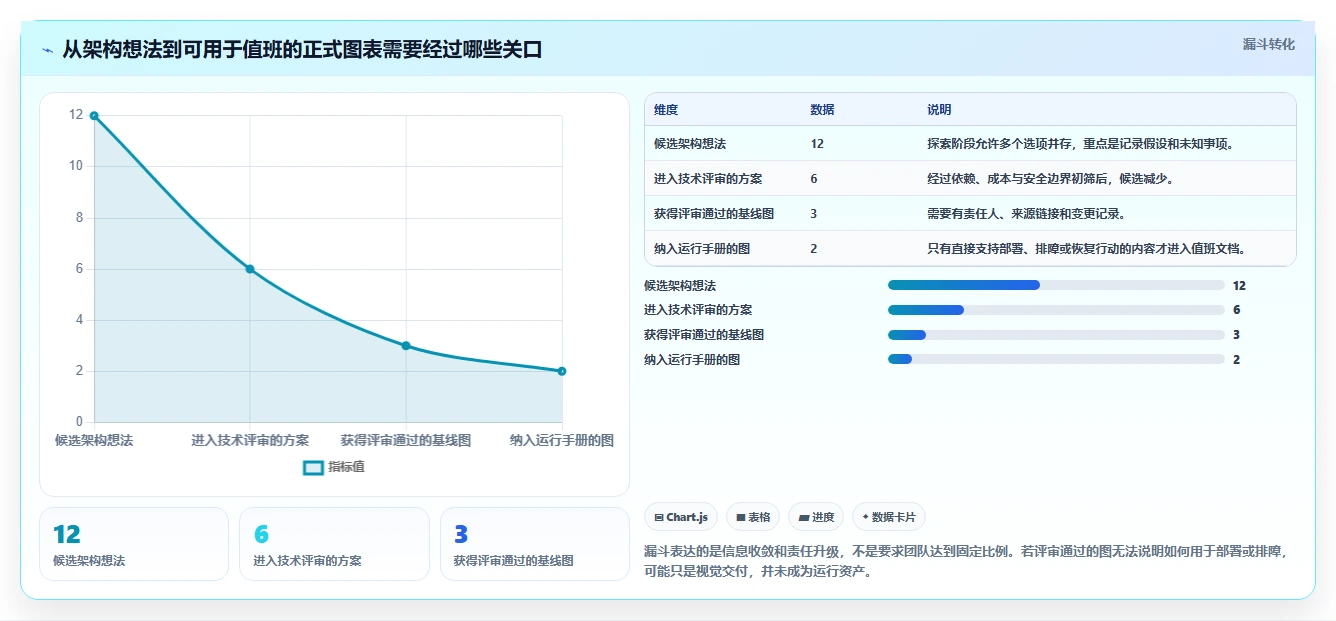Click the chart point for 纳入运行手册的图
This screenshot has width=1336, height=621.
pyautogui.click(x=562, y=371)
